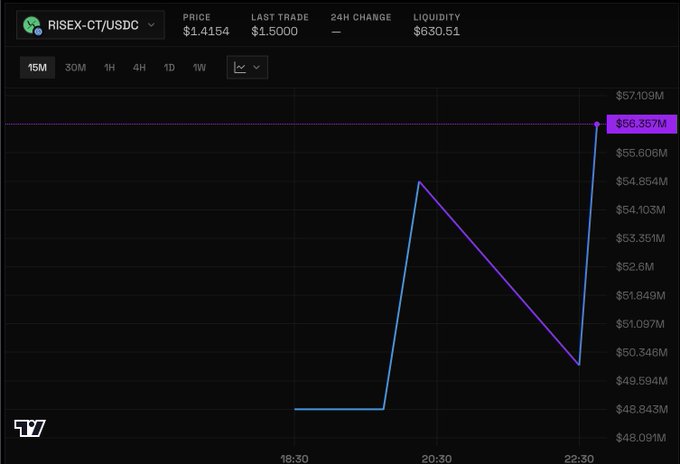Click the $53.351M axis label
The image size is (680, 464).
pyautogui.click(x=640, y=239)
